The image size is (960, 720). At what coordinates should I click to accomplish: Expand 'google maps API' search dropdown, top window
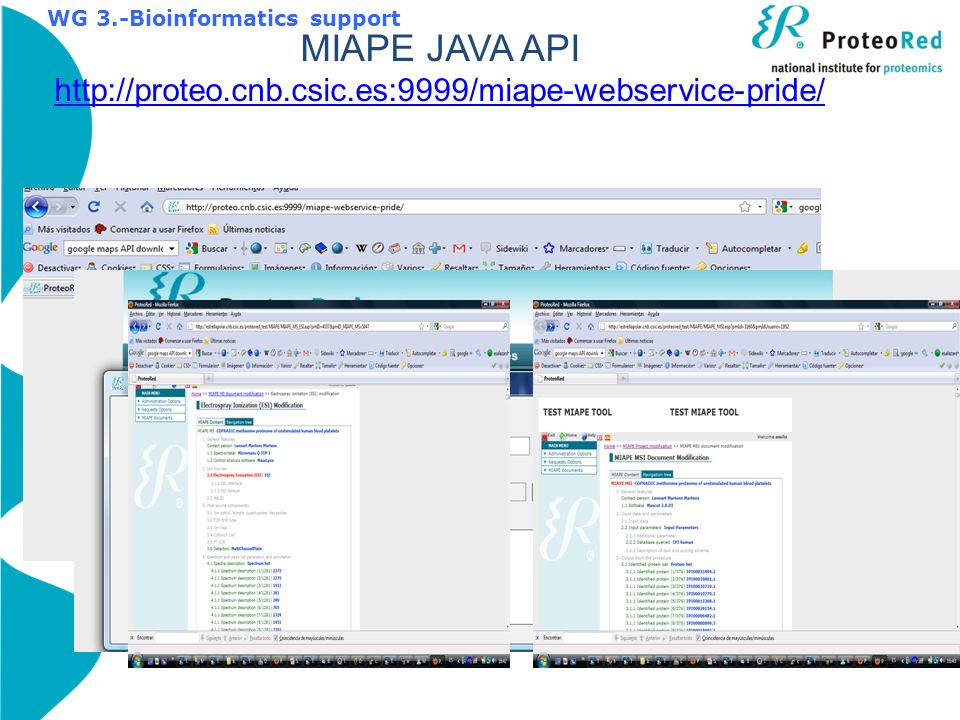tap(172, 249)
